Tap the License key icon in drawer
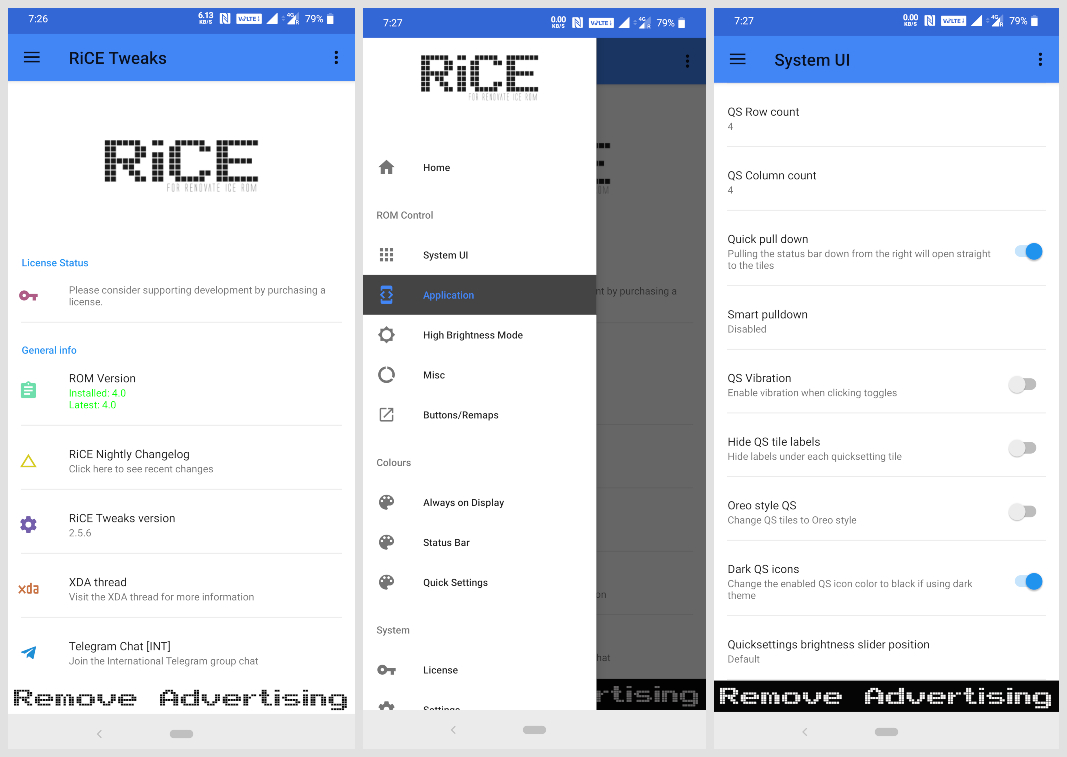 coord(387,670)
